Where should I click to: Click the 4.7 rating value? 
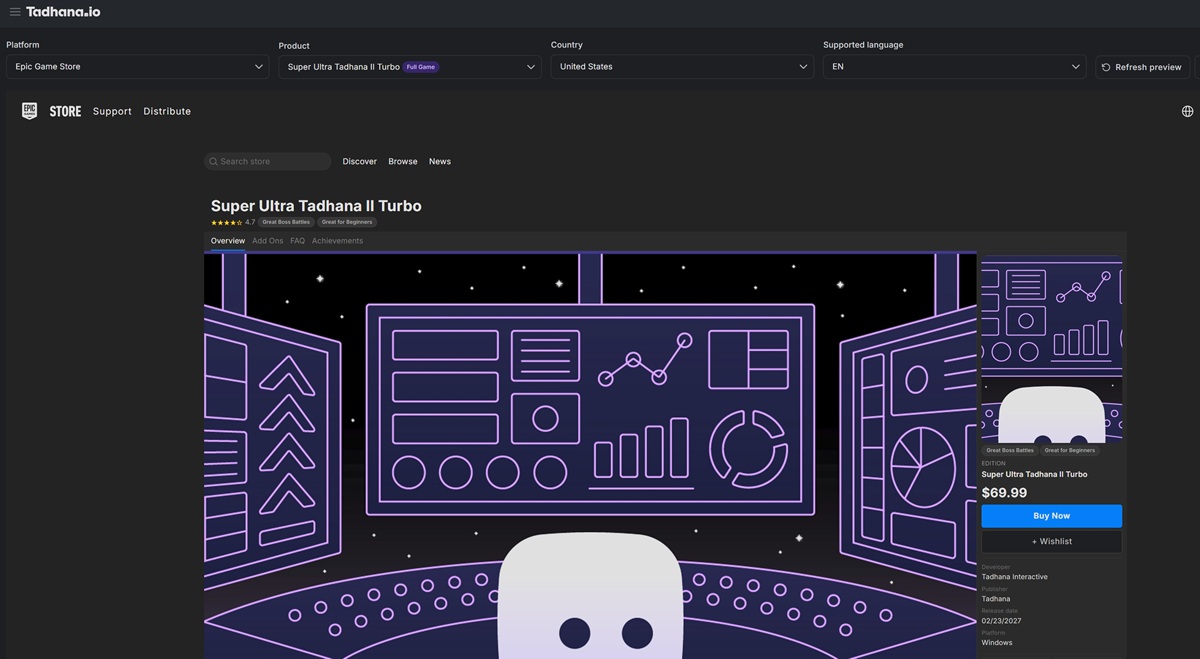pyautogui.click(x=250, y=222)
